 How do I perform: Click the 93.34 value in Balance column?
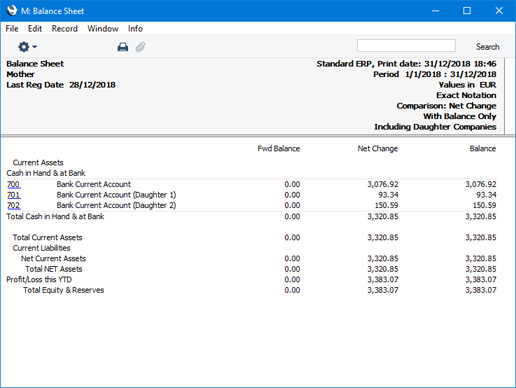coord(486,195)
